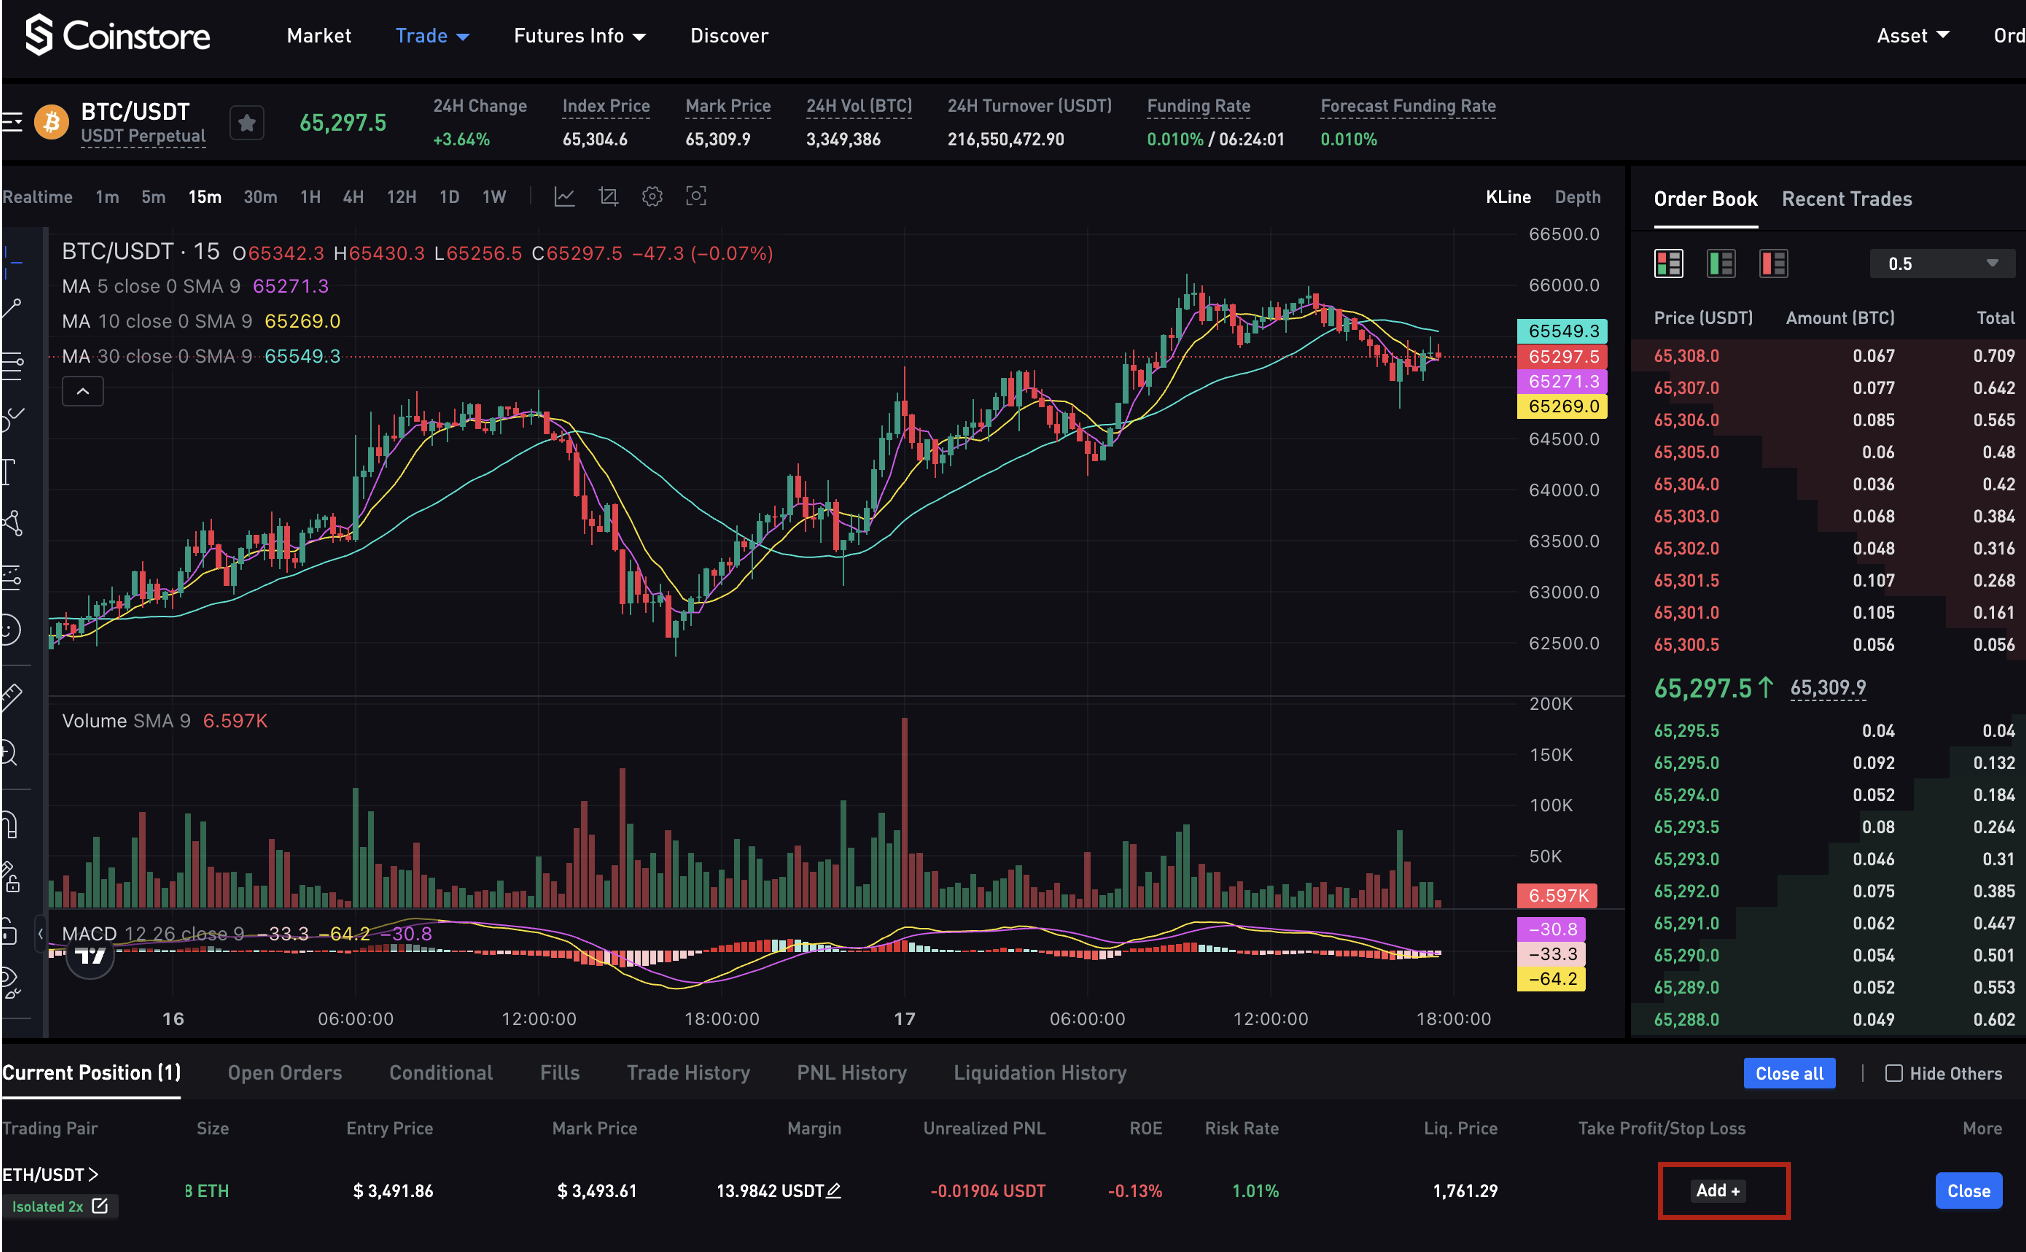Click bid price 65,295.5 in order book
The height and width of the screenshot is (1252, 2026).
[1686, 731]
